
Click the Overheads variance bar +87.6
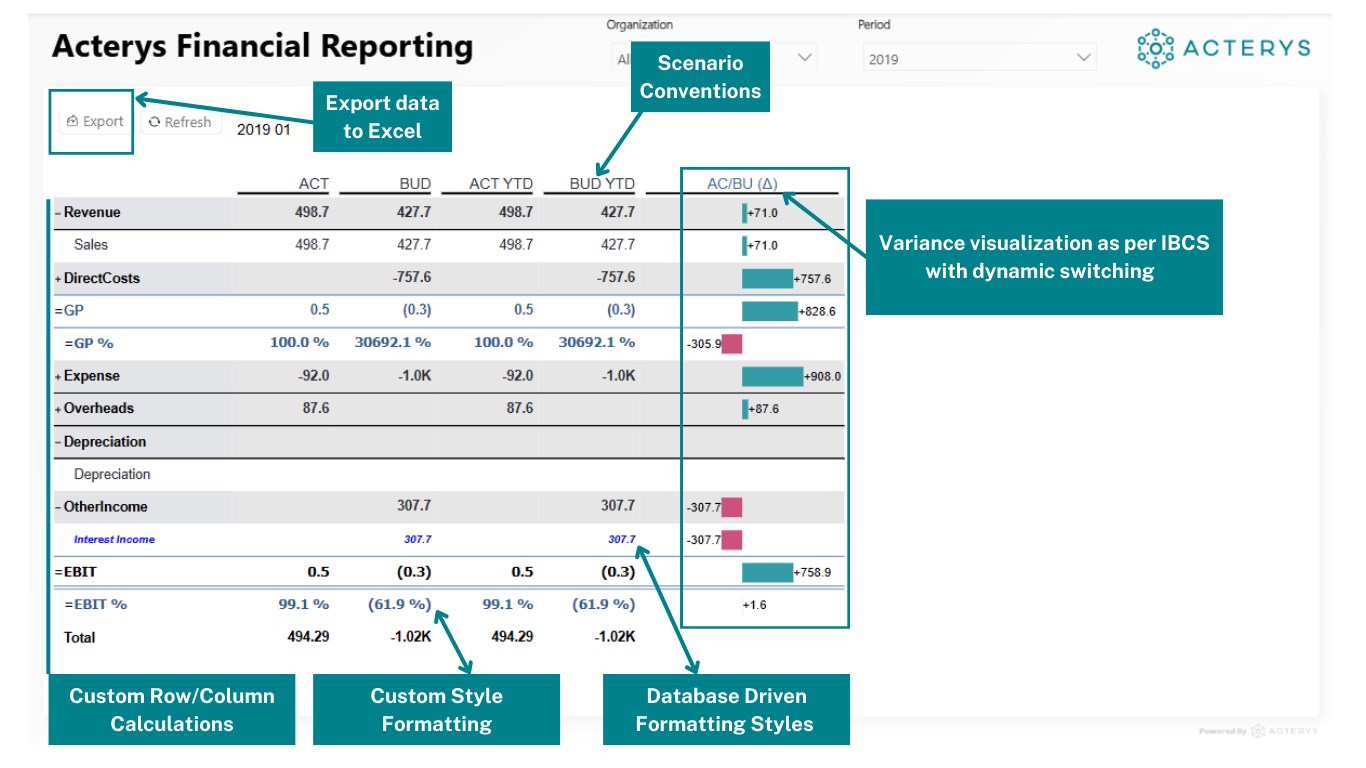(745, 409)
